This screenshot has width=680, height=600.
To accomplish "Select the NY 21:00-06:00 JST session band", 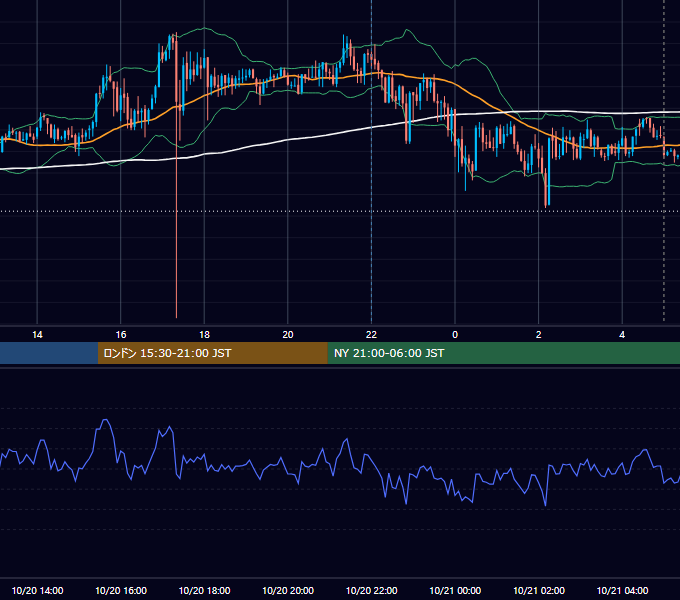I will pyautogui.click(x=503, y=353).
